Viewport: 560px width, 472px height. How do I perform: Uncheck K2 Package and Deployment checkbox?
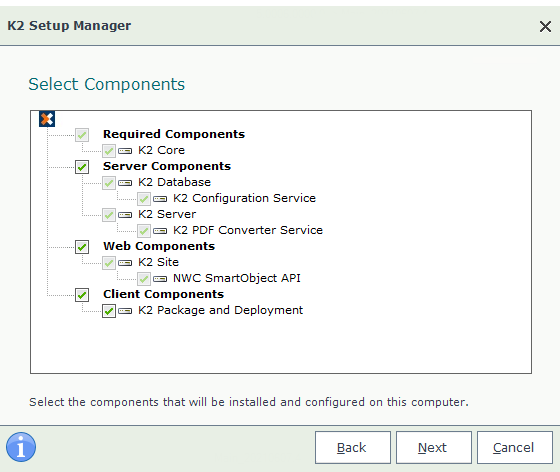pyautogui.click(x=109, y=311)
